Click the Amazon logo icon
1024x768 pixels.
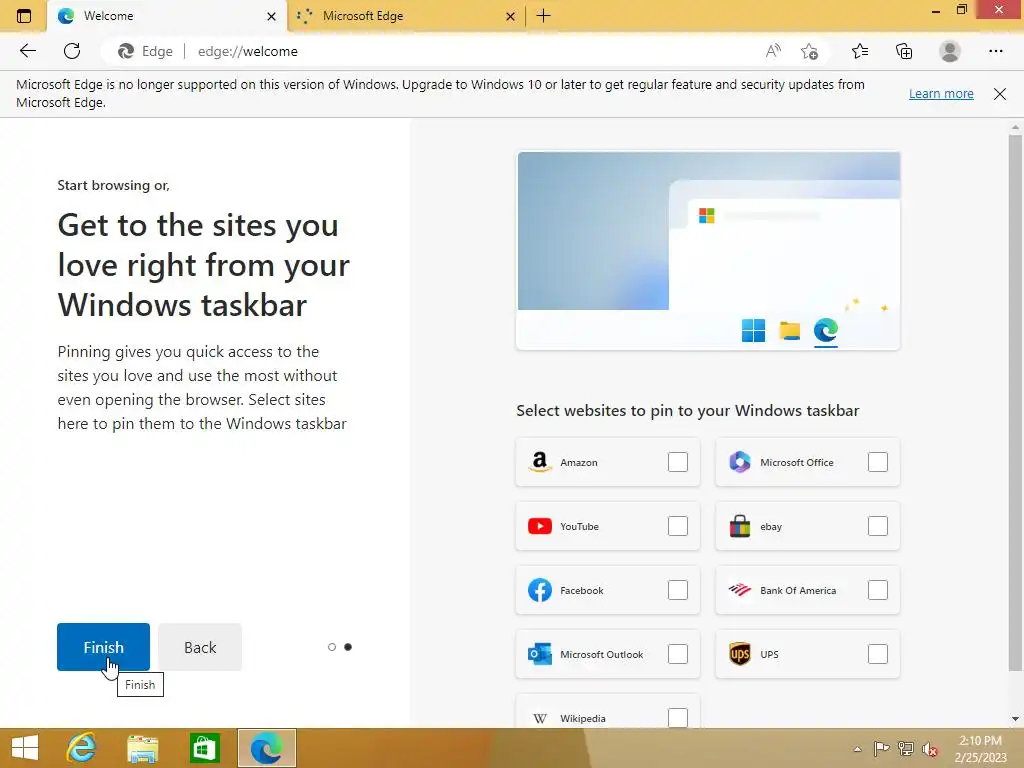[x=539, y=462]
